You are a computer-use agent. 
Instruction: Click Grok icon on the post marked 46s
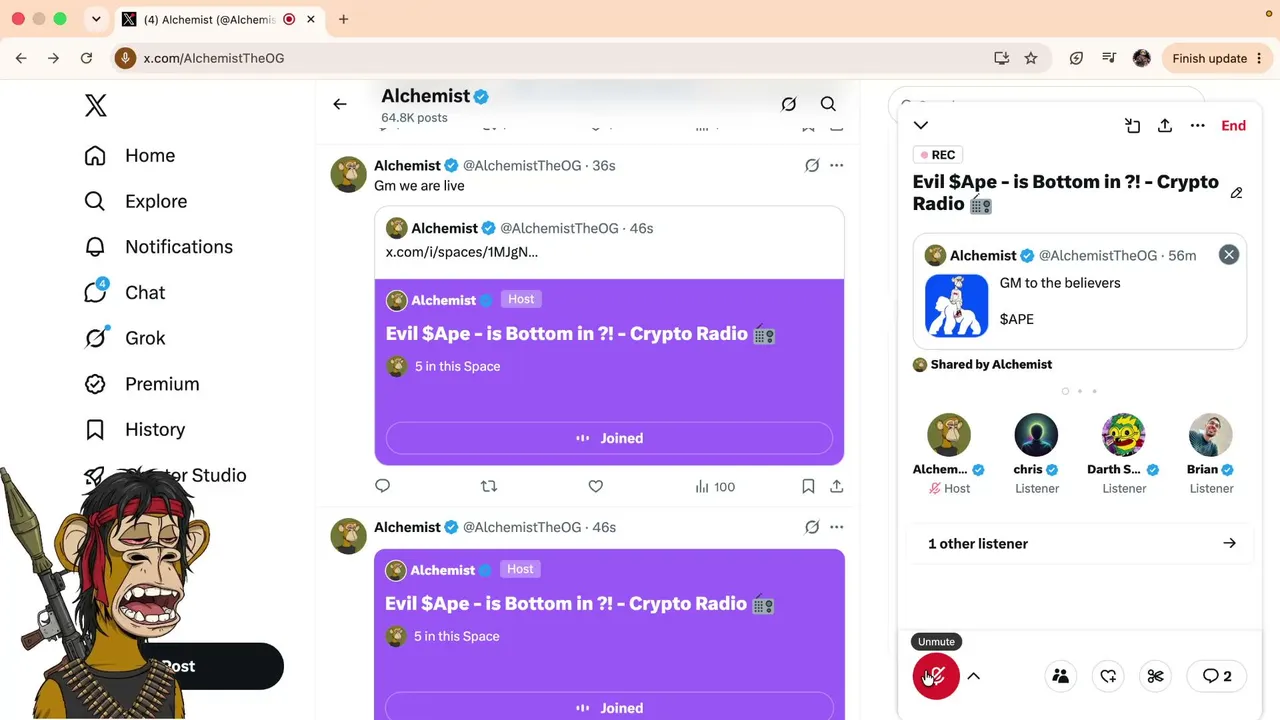pyautogui.click(x=812, y=528)
